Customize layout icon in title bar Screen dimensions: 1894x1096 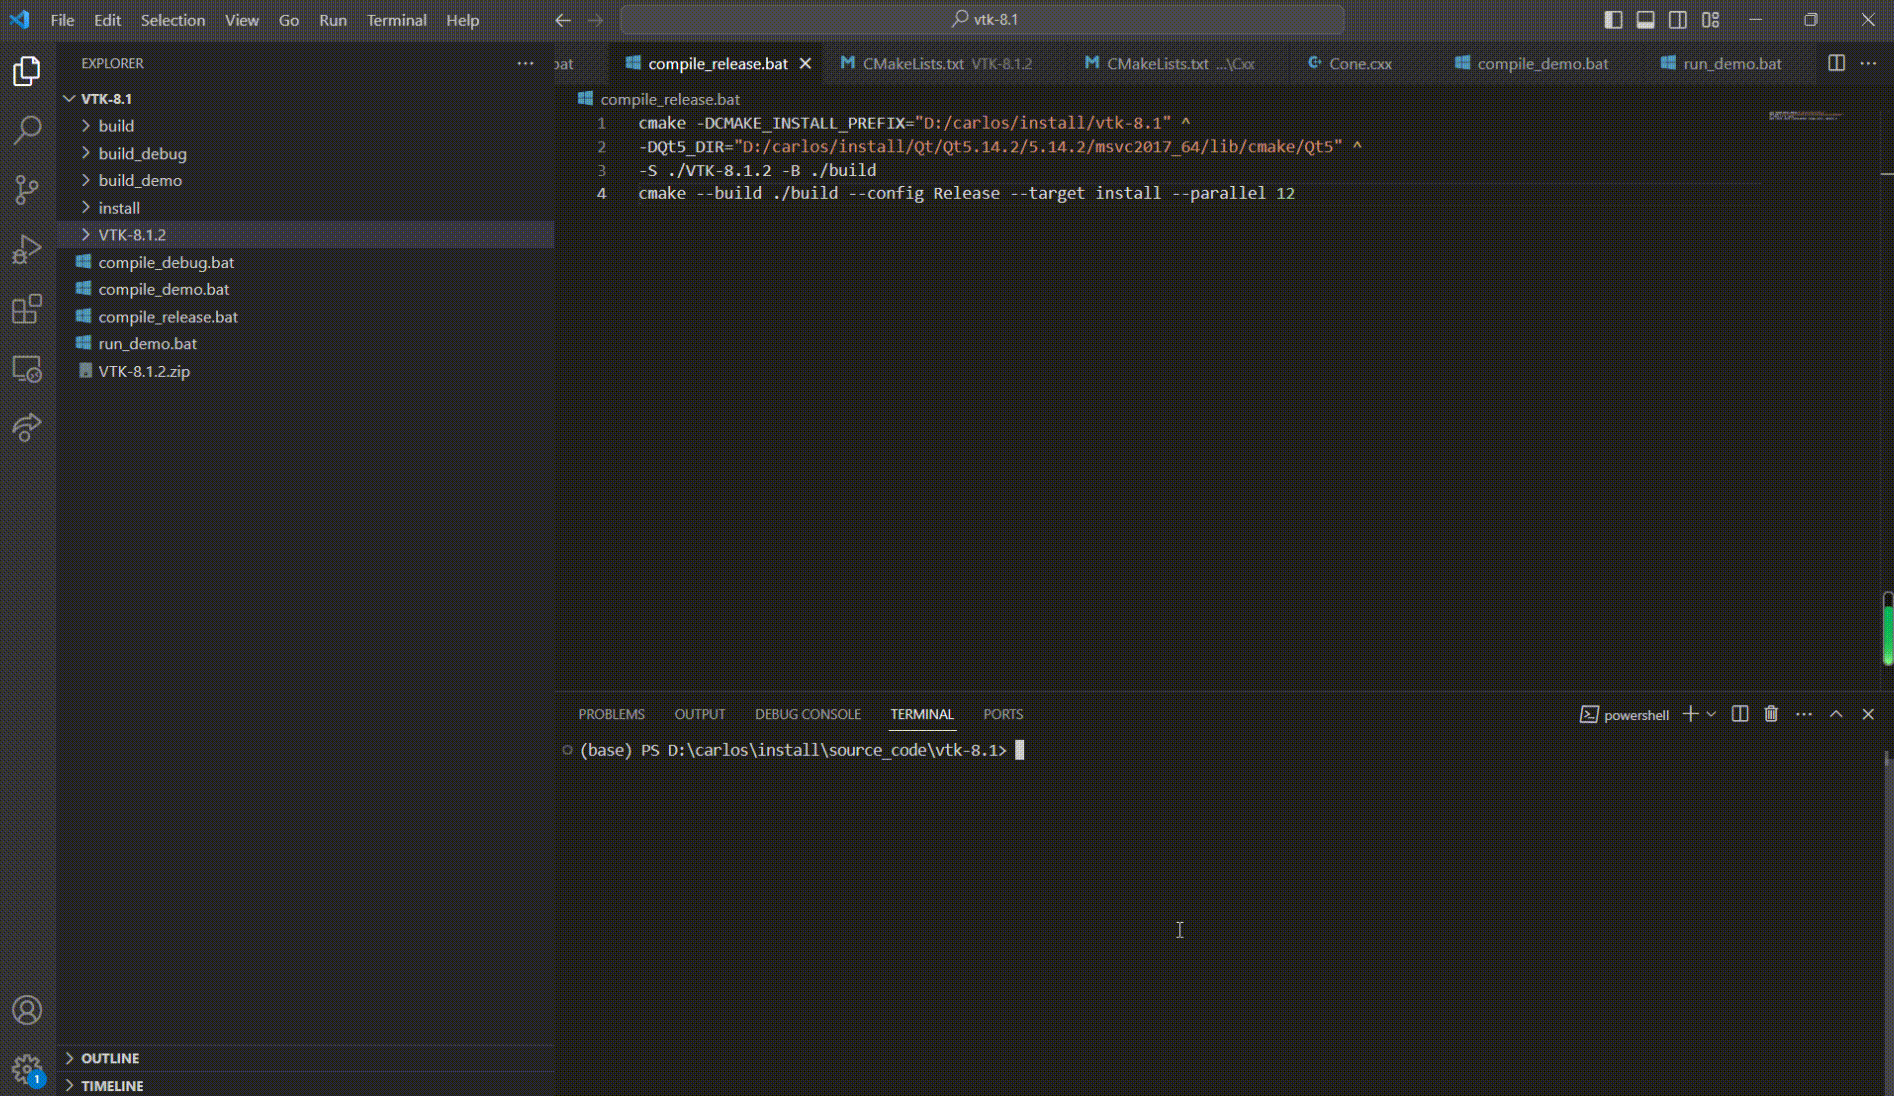coord(1711,20)
